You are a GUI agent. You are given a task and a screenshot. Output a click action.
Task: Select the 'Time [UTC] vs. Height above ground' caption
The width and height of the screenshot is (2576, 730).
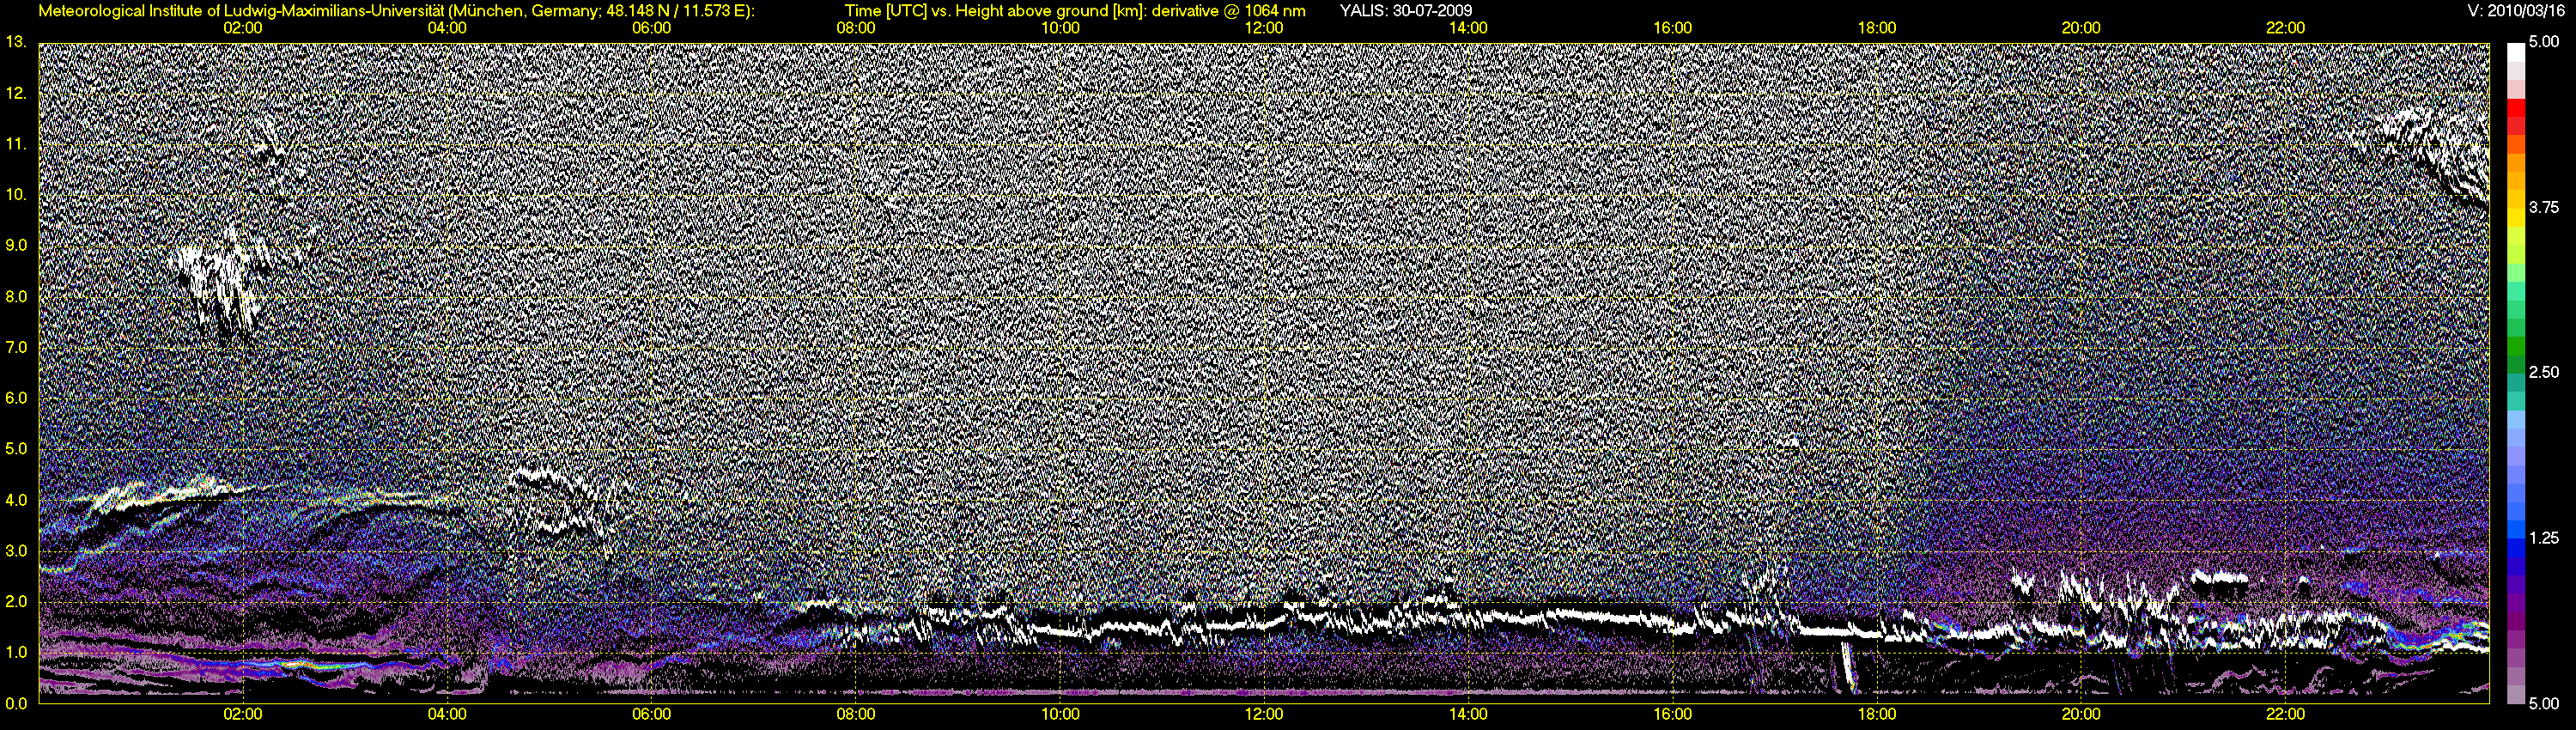1075,11
